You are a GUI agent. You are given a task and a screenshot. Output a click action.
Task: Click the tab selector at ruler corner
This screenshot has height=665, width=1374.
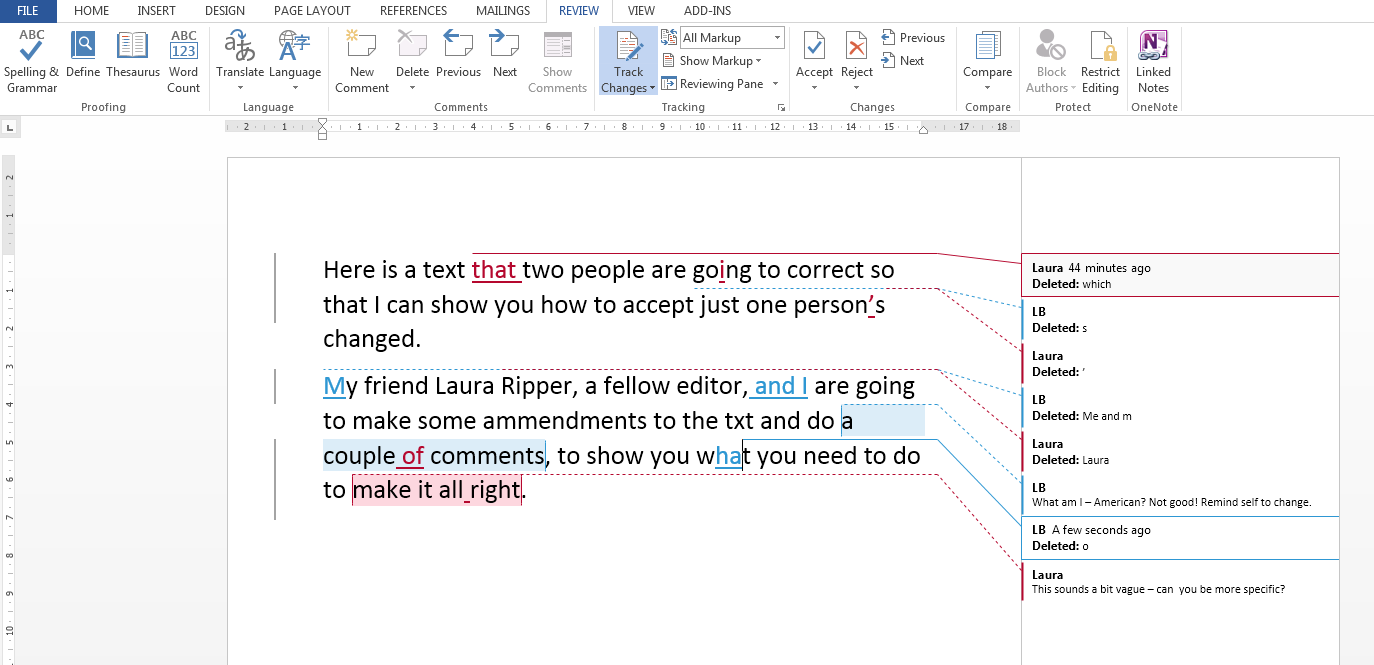[x=10, y=127]
